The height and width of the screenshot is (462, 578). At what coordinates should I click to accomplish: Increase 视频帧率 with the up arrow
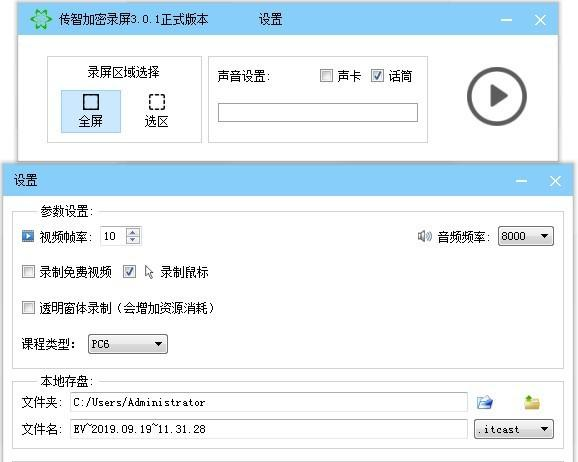tap(133, 232)
